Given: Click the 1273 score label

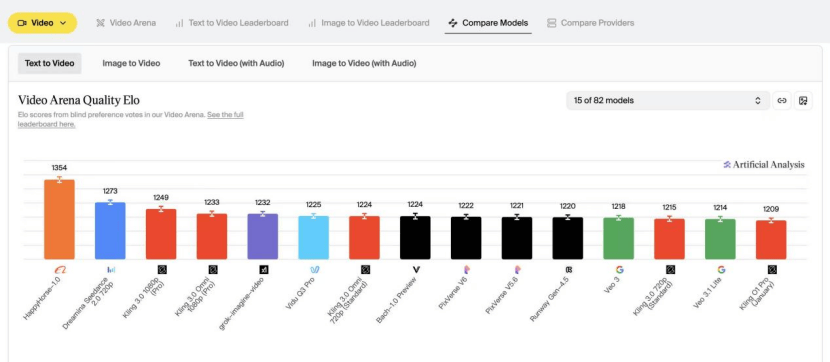Looking at the screenshot, I should (x=110, y=191).
